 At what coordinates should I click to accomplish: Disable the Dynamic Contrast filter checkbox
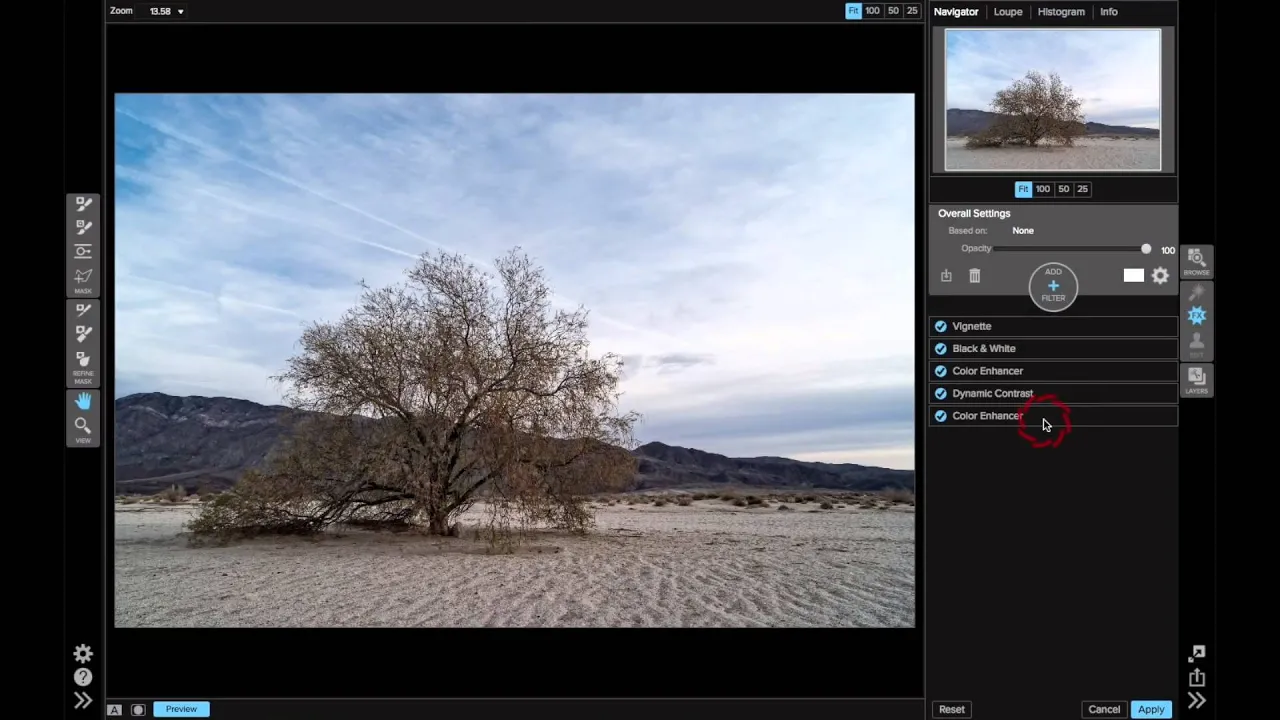click(940, 394)
